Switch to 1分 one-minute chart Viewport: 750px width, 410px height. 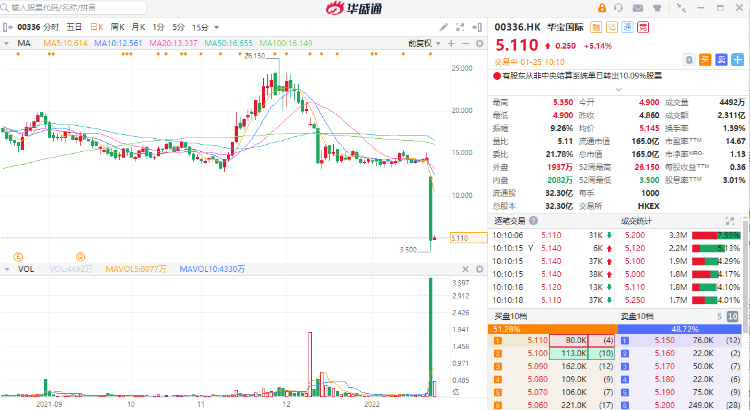point(159,27)
